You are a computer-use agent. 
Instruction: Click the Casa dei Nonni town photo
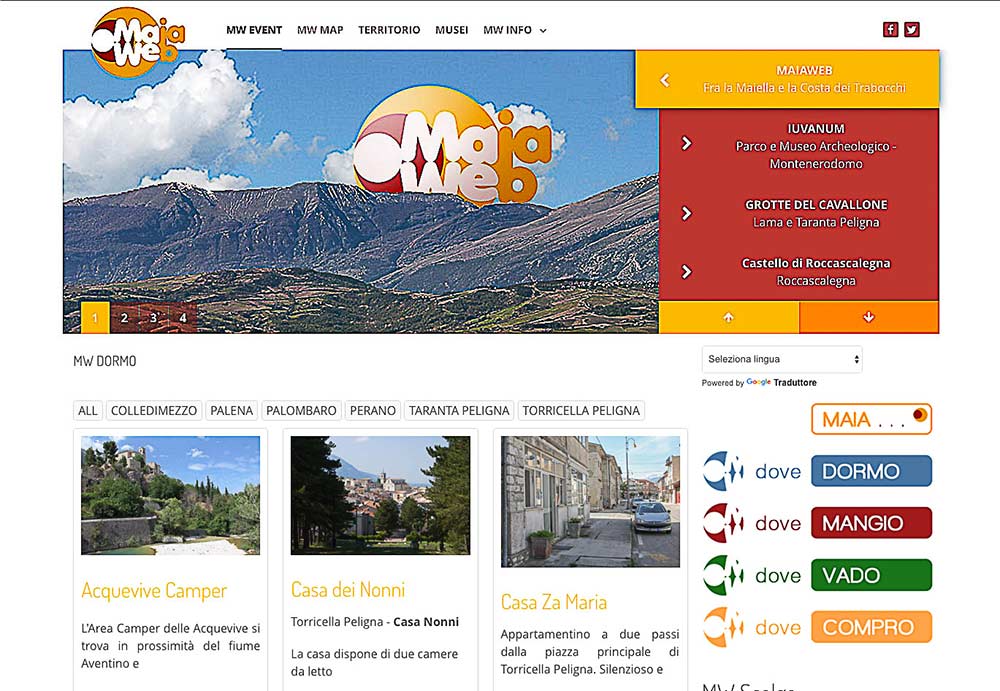[380, 496]
